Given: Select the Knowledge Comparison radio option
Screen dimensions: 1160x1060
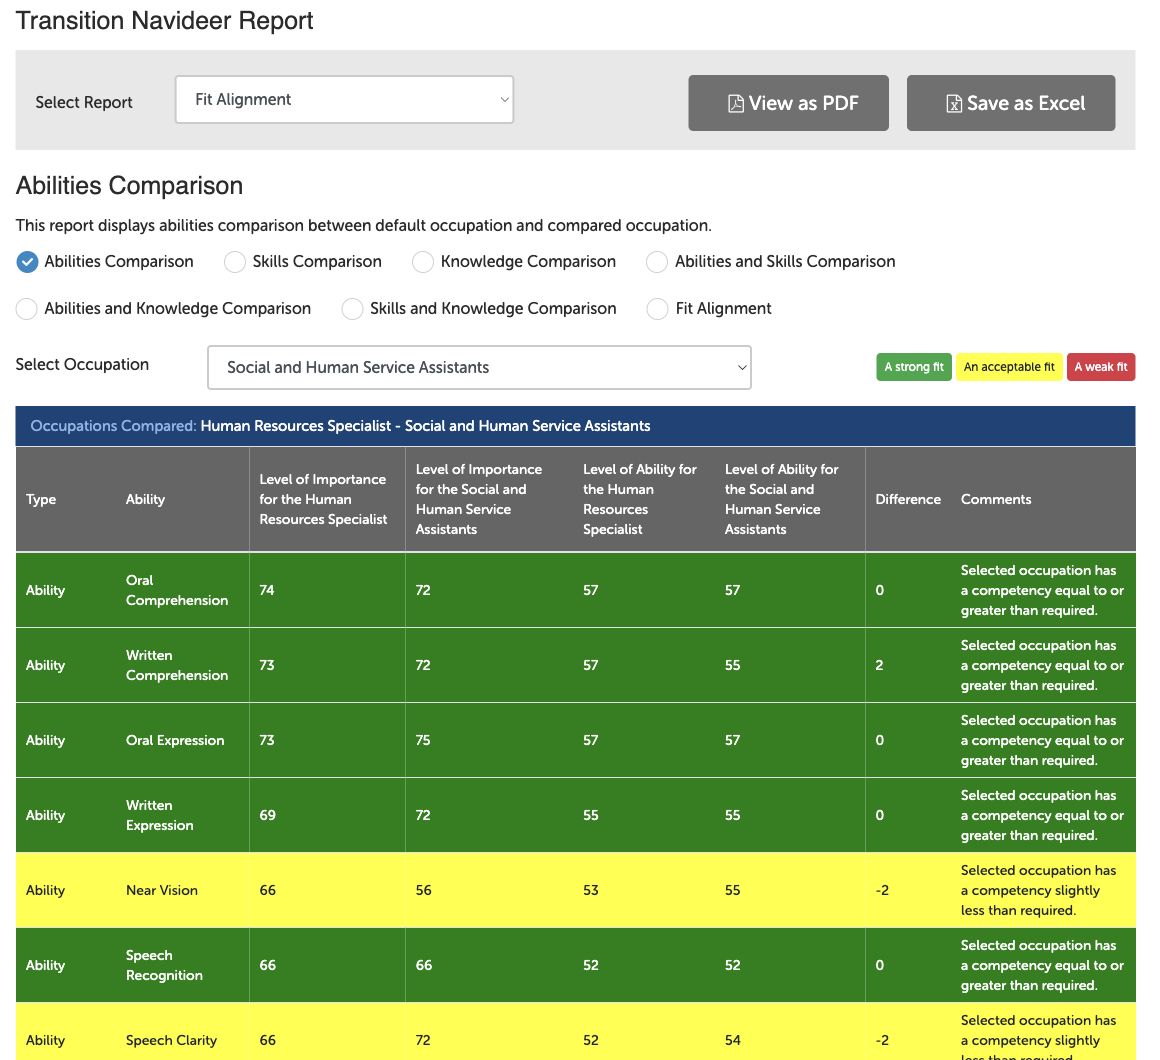Looking at the screenshot, I should pos(422,262).
